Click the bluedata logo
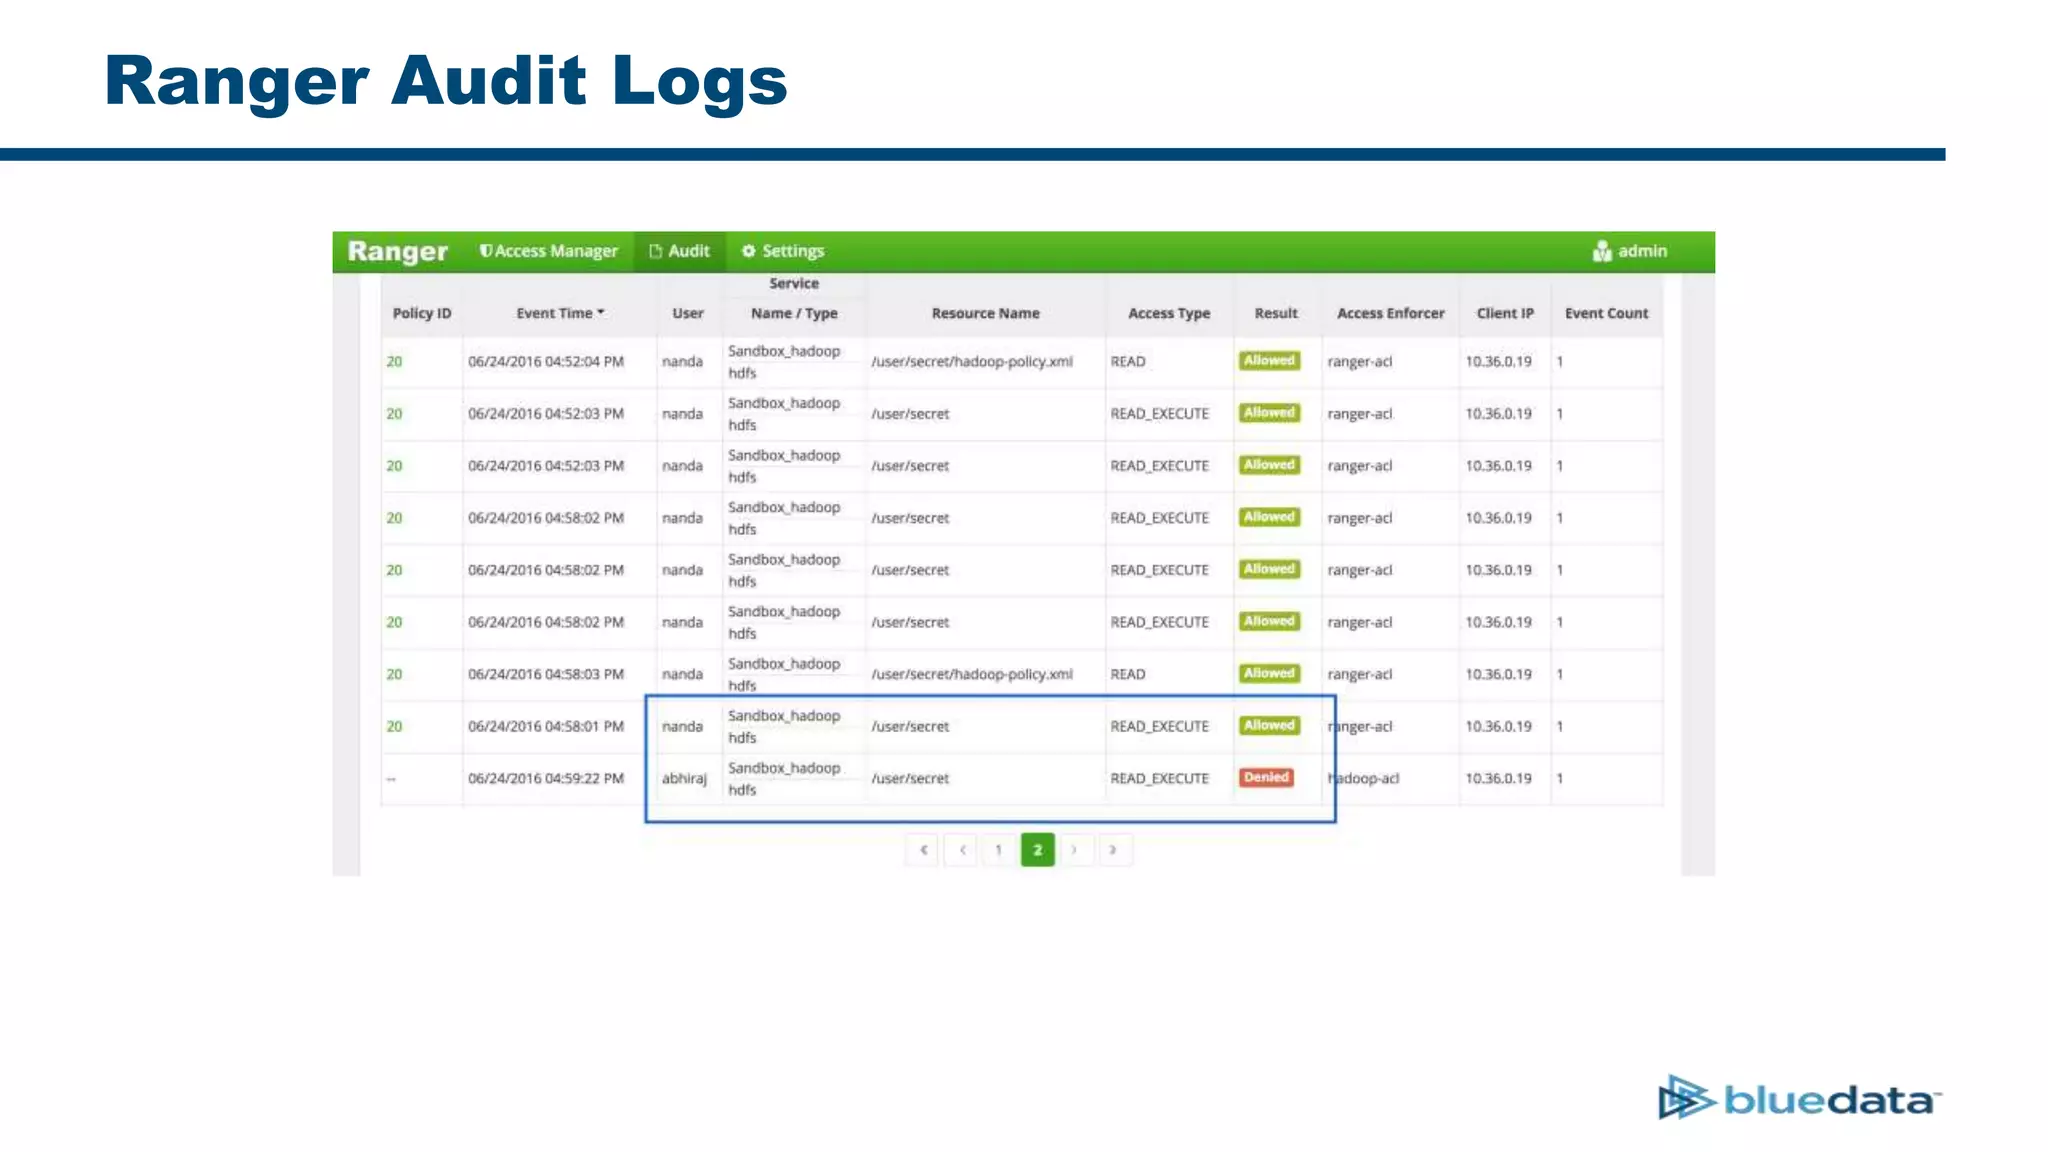Image resolution: width=2048 pixels, height=1152 pixels. pos(1799,1098)
